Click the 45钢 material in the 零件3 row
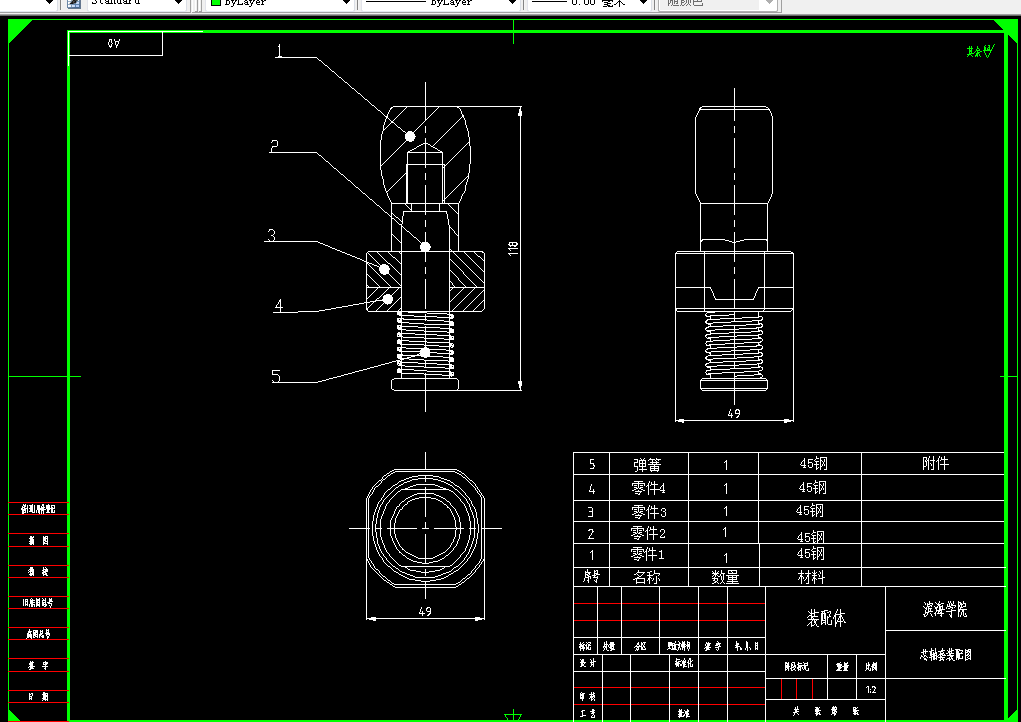The width and height of the screenshot is (1021, 722). [x=809, y=510]
